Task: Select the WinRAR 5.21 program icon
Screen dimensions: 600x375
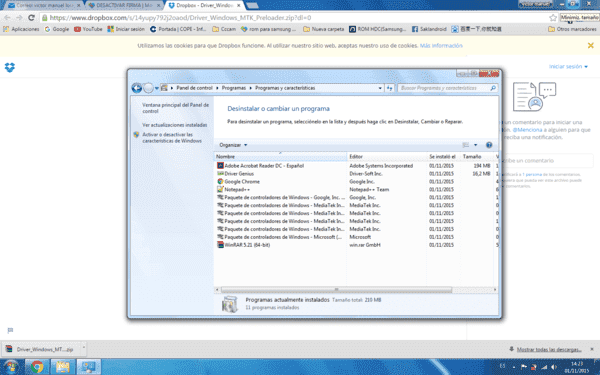Action: pos(220,245)
